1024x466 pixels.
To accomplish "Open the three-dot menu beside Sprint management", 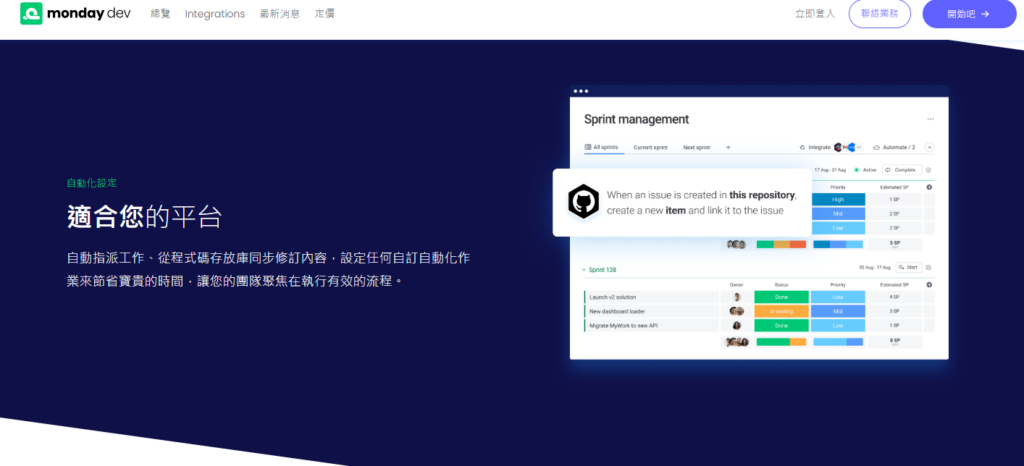I will (x=930, y=119).
